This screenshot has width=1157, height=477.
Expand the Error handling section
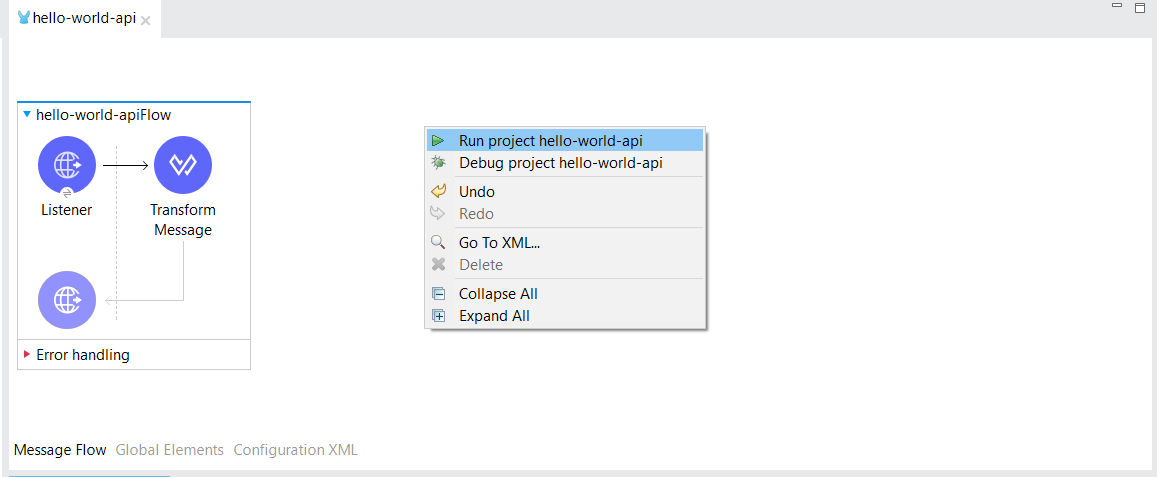click(x=27, y=354)
